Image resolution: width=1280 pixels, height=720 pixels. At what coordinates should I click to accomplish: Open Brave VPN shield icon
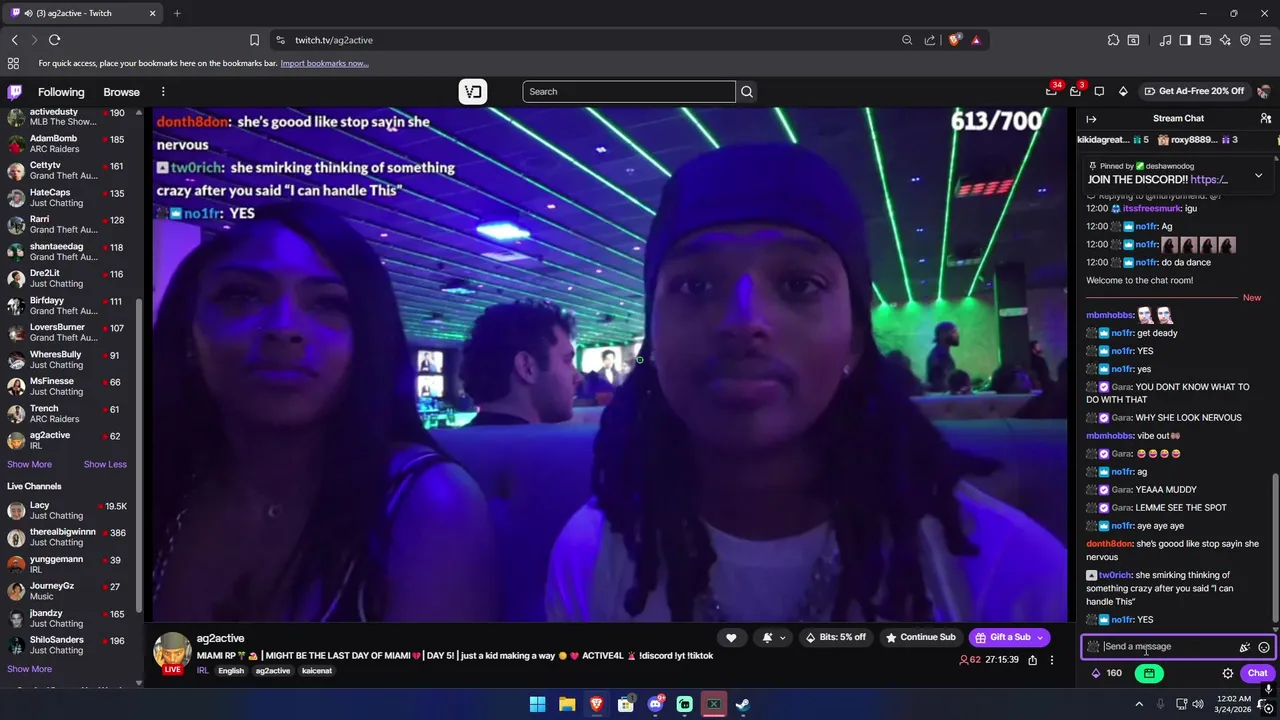[1245, 40]
